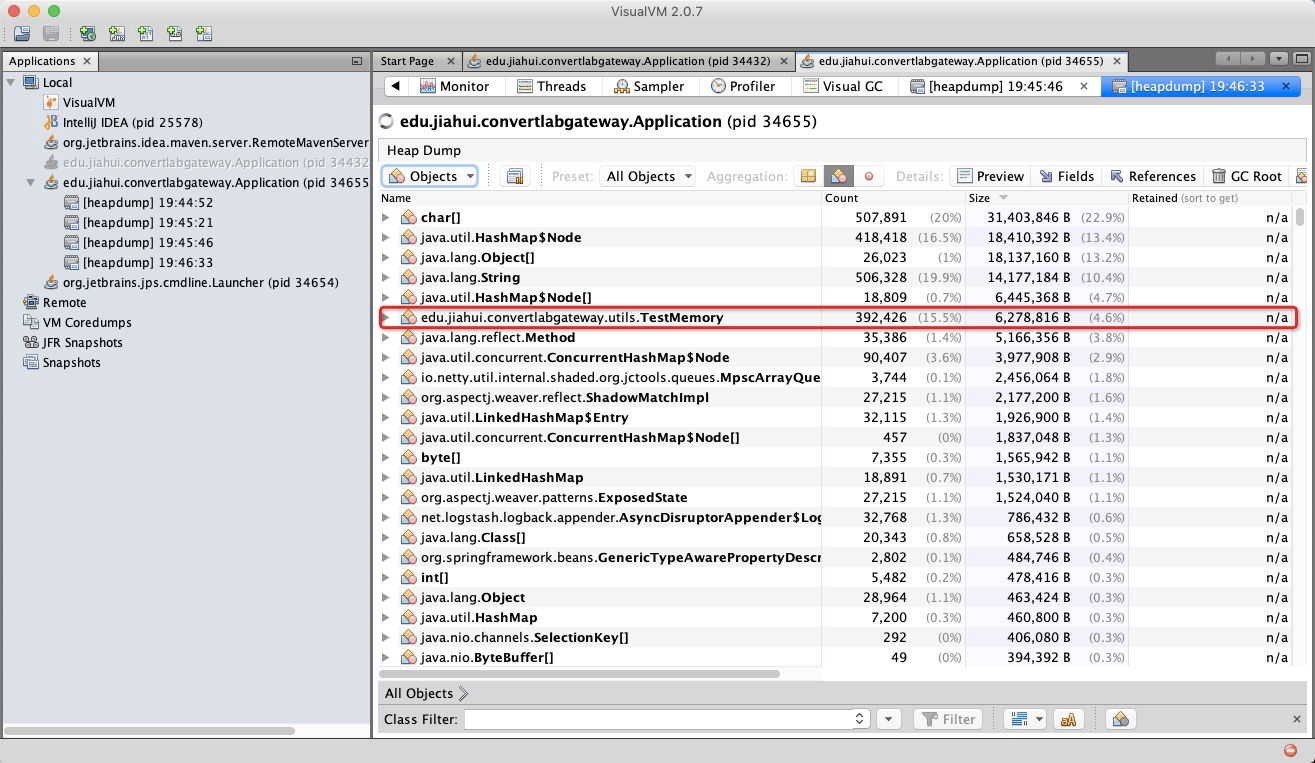
Task: Toggle the match case filter icon
Action: pos(1068,719)
